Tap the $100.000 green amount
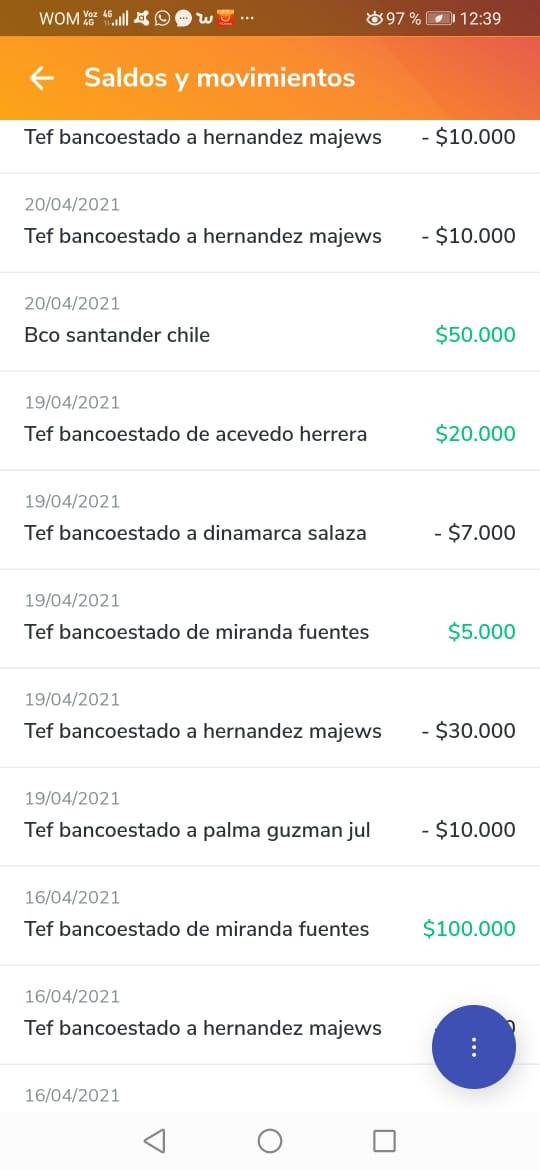The image size is (540, 1170). pyautogui.click(x=469, y=929)
